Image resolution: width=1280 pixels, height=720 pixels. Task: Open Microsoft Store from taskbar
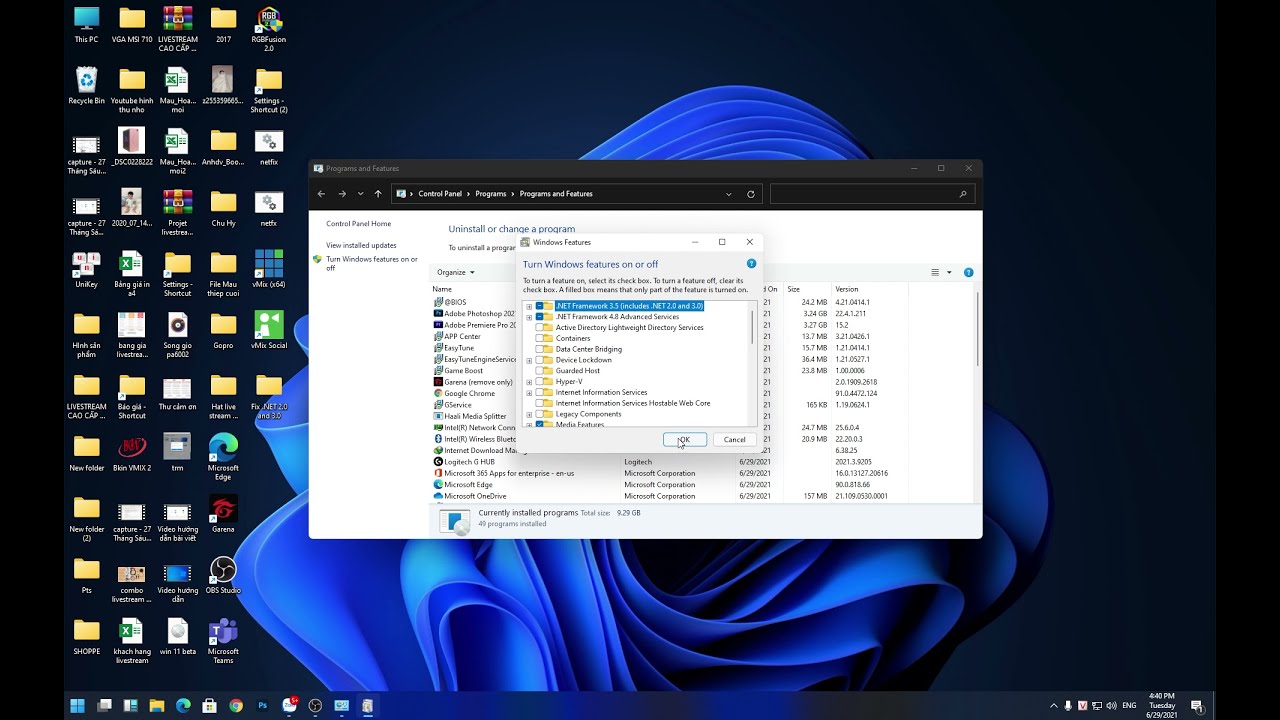tap(209, 706)
